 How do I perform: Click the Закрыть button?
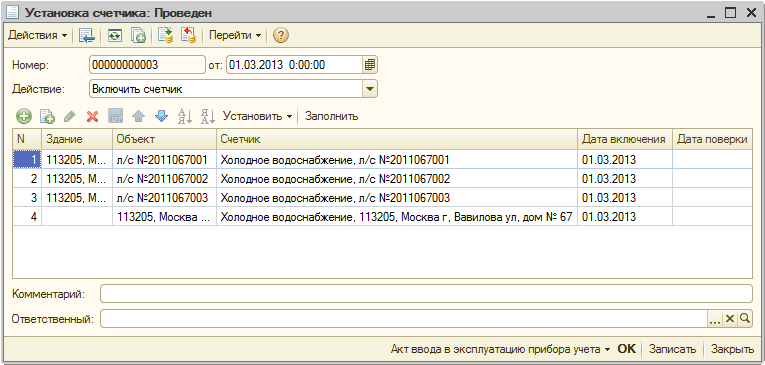point(732,349)
